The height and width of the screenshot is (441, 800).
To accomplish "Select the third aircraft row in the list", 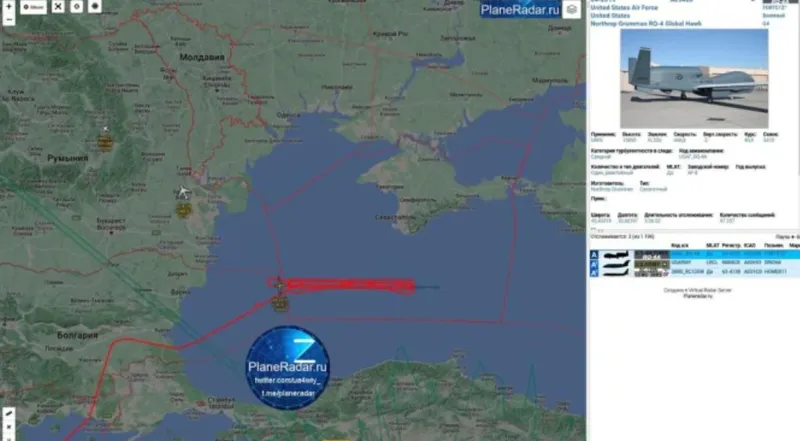I will 690,270.
